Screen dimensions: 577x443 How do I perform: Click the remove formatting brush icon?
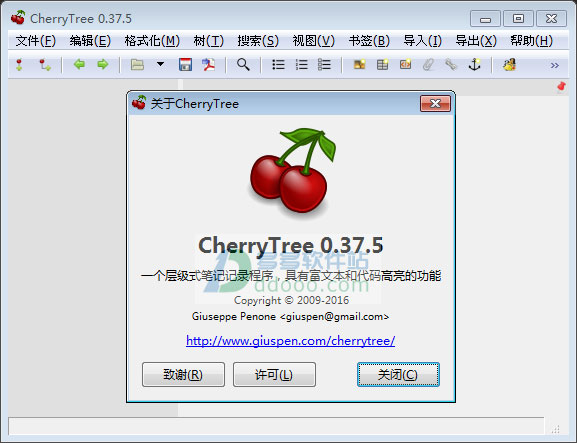(x=509, y=65)
